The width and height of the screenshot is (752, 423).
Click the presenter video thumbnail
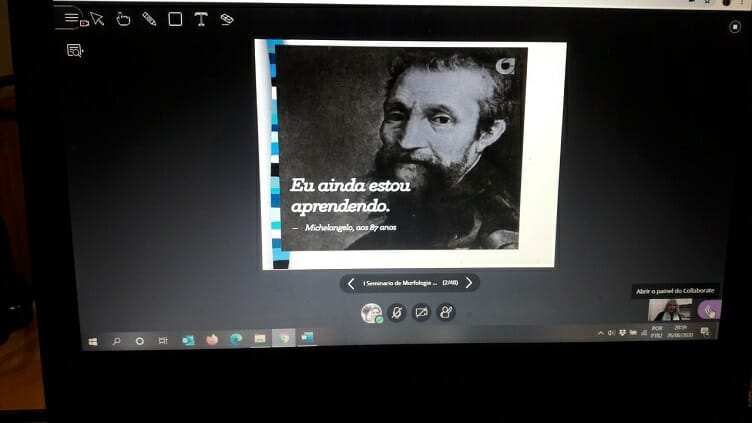[x=669, y=310]
